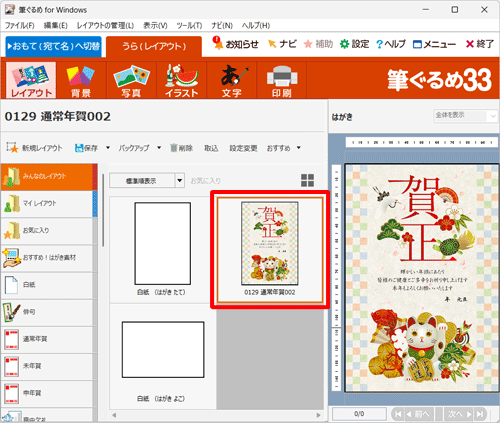This screenshot has width=500, height=423.
Task: Click the 補助 star button
Action: point(318,44)
